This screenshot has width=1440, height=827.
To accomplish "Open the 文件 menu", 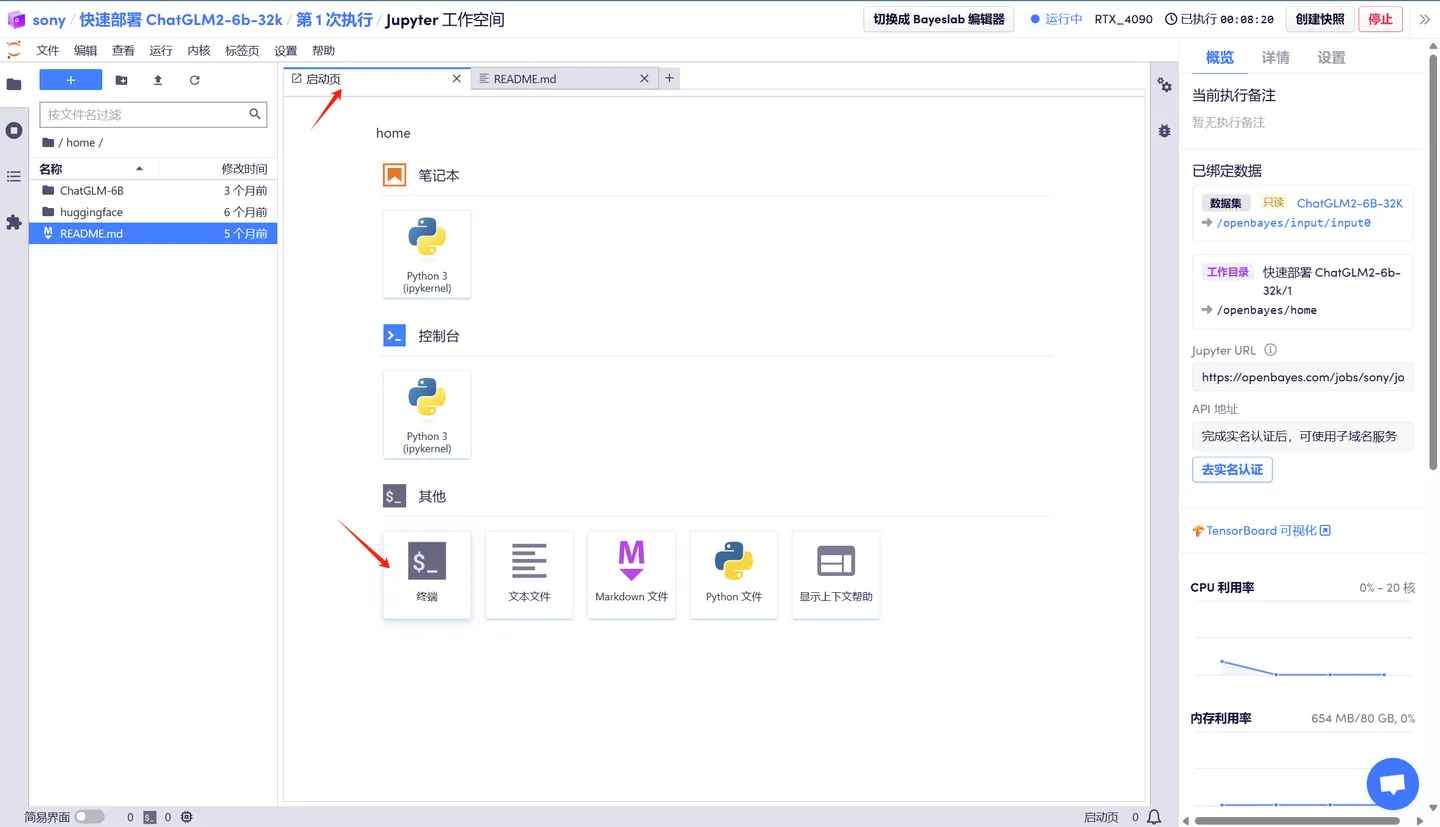I will (48, 50).
